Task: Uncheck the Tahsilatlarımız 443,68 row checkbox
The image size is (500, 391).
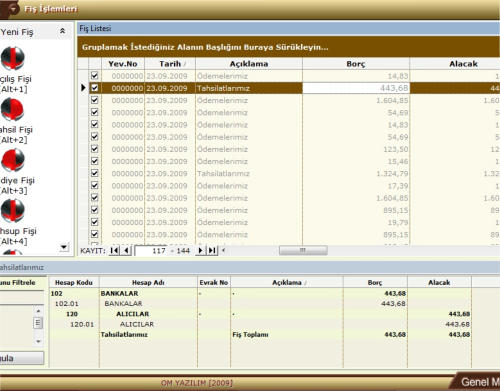Action: 95,88
